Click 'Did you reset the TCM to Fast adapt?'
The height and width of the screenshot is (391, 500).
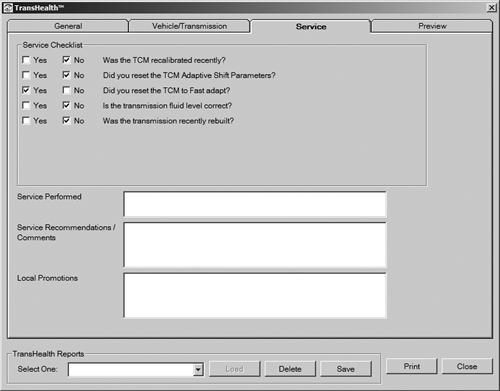coord(166,90)
